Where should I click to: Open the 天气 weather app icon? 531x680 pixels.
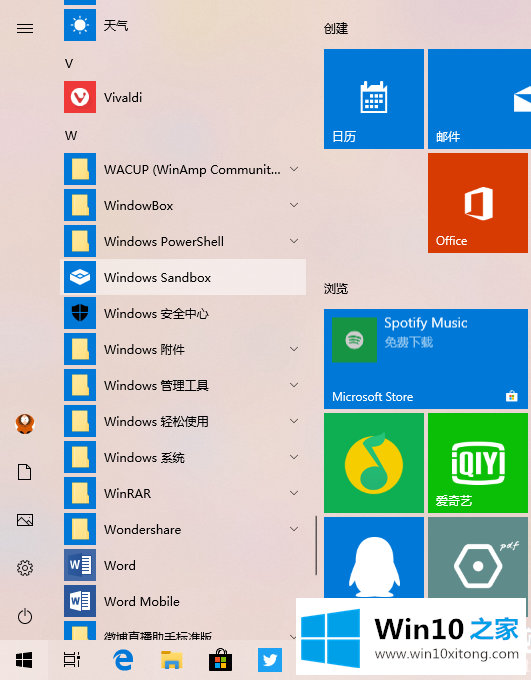[80, 25]
